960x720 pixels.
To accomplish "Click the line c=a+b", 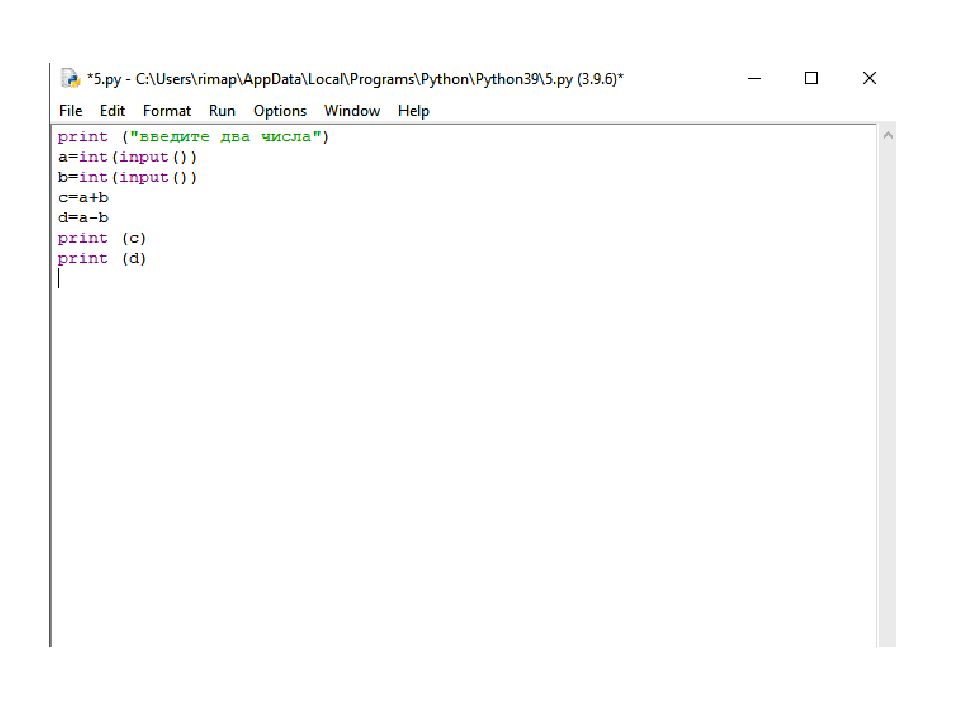I will (83, 198).
